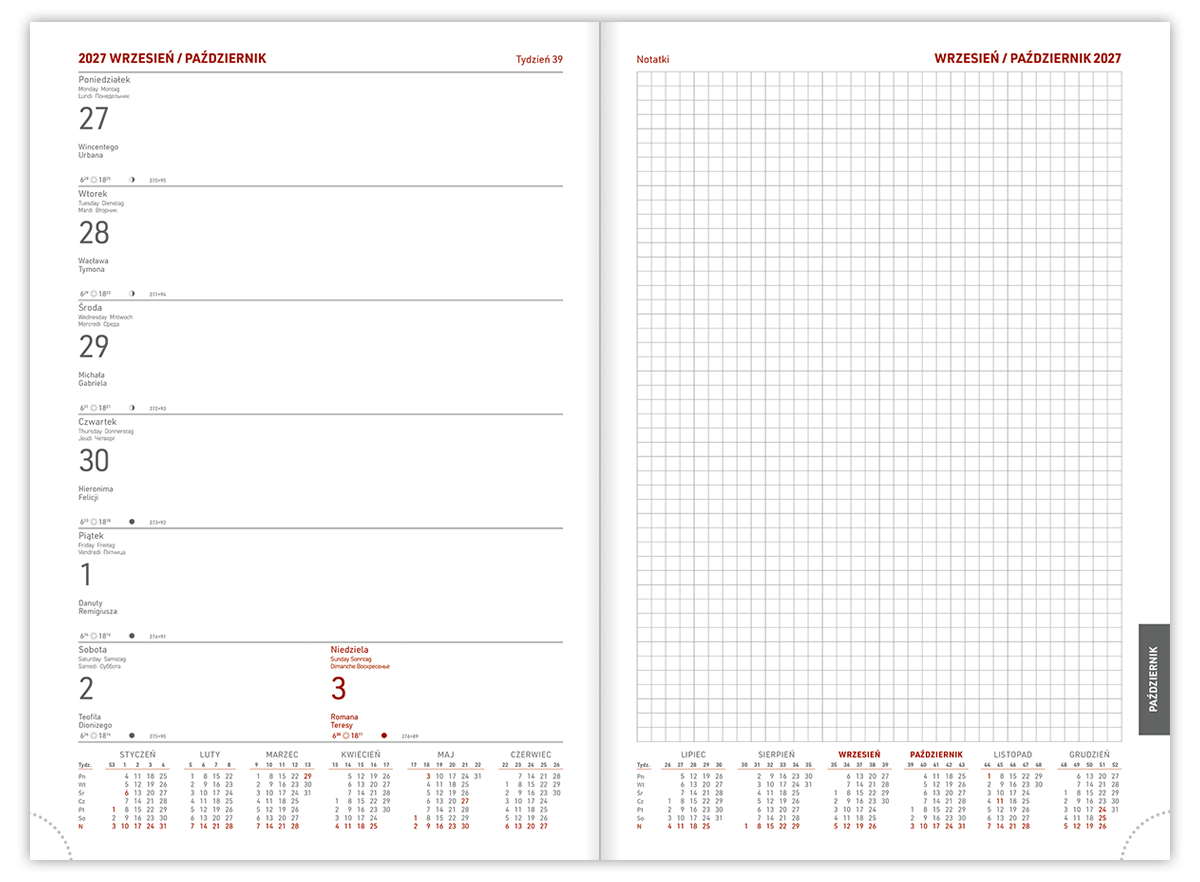Select the red 'Niedziela' day heading
1200x882 pixels.
point(350,650)
